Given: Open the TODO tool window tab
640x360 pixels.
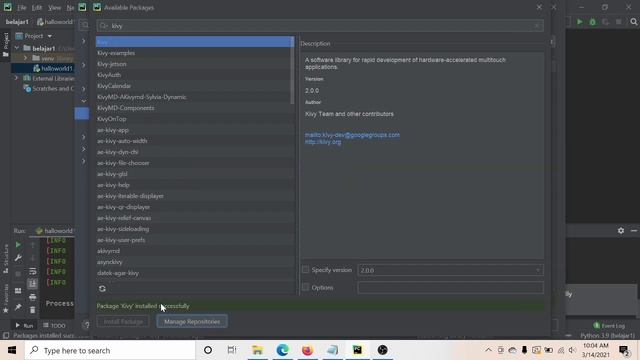Looking at the screenshot, I should click(54, 325).
